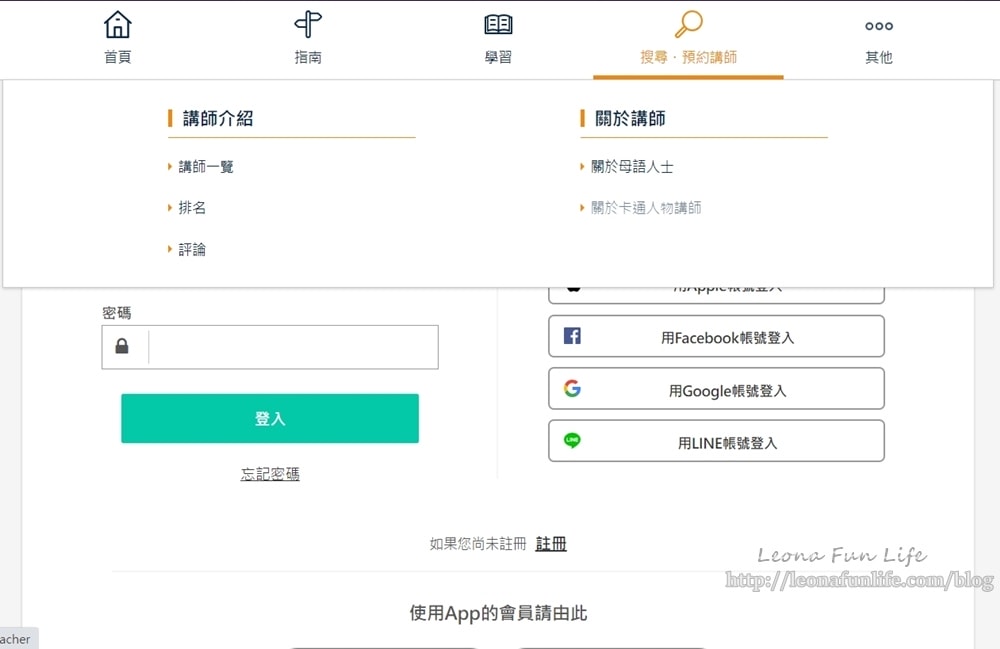Click the 註冊 sign-up link
Image resolution: width=1000 pixels, height=649 pixels.
[x=551, y=544]
